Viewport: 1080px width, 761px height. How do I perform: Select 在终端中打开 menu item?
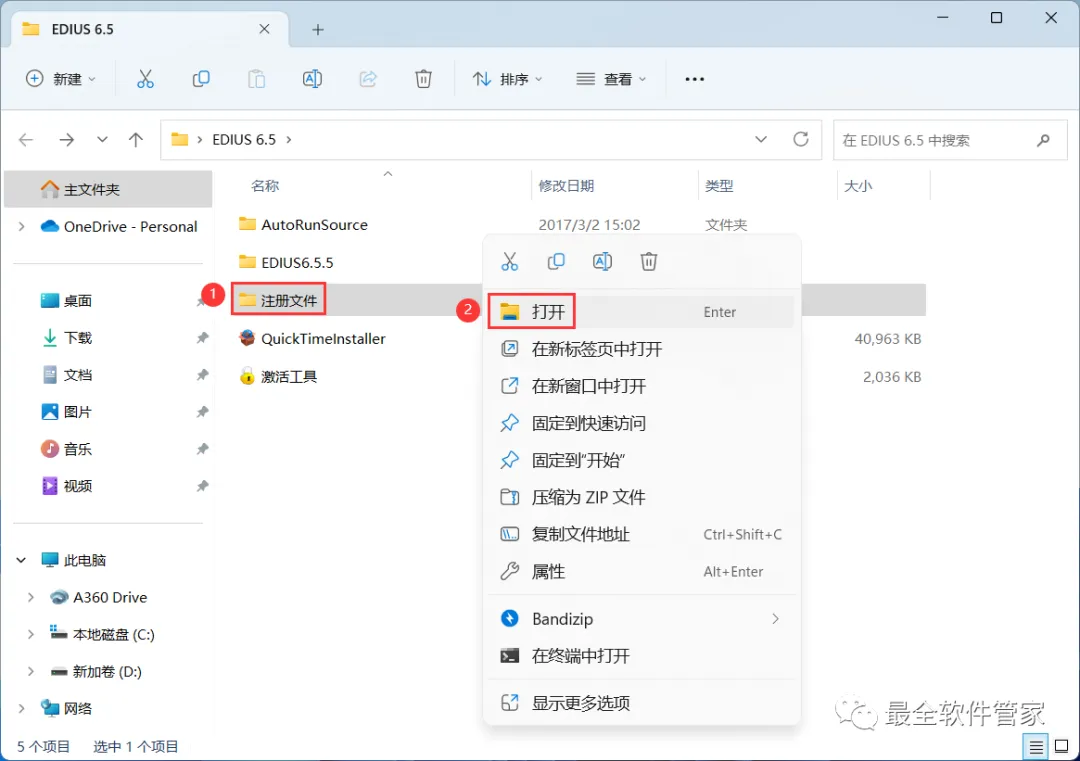(641, 656)
